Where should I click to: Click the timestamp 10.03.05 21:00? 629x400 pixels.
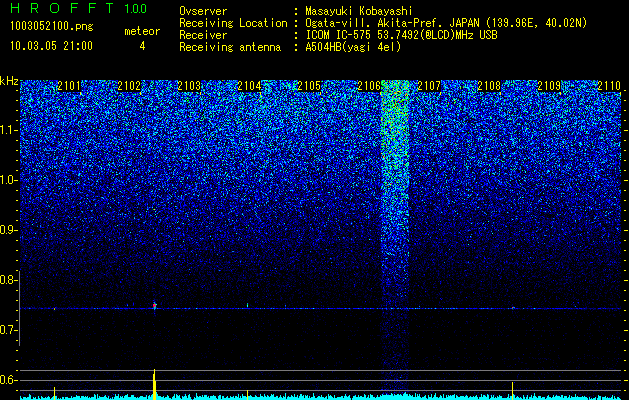[51, 46]
